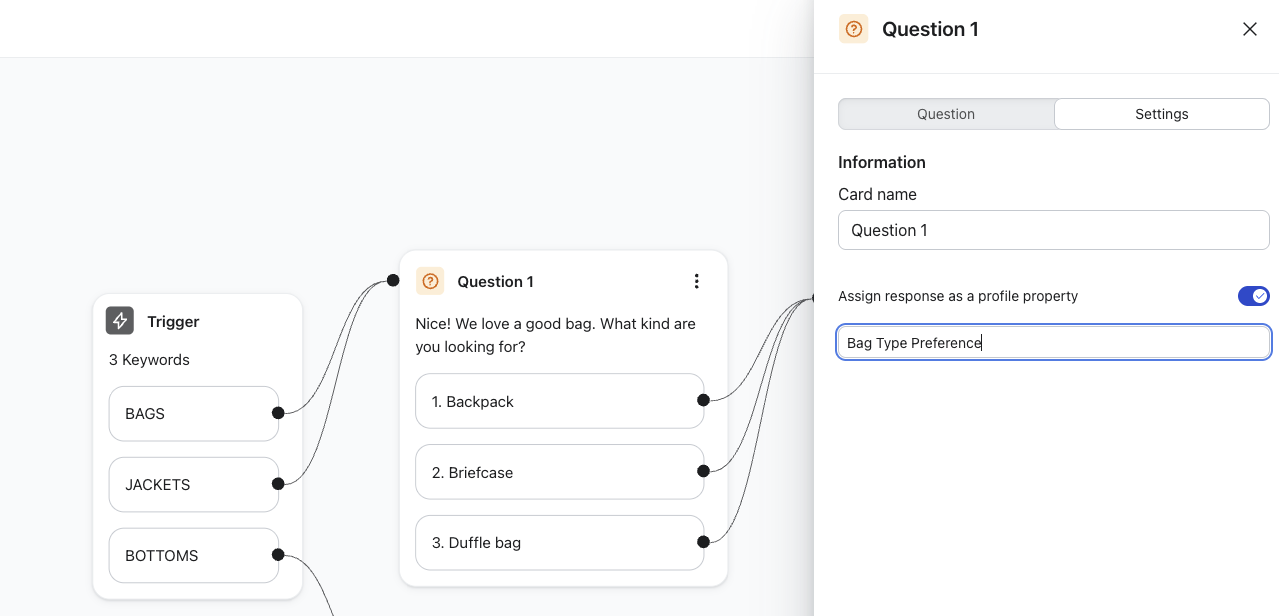Click the Question 1 card question-mark icon
This screenshot has height=616, width=1279.
point(430,281)
